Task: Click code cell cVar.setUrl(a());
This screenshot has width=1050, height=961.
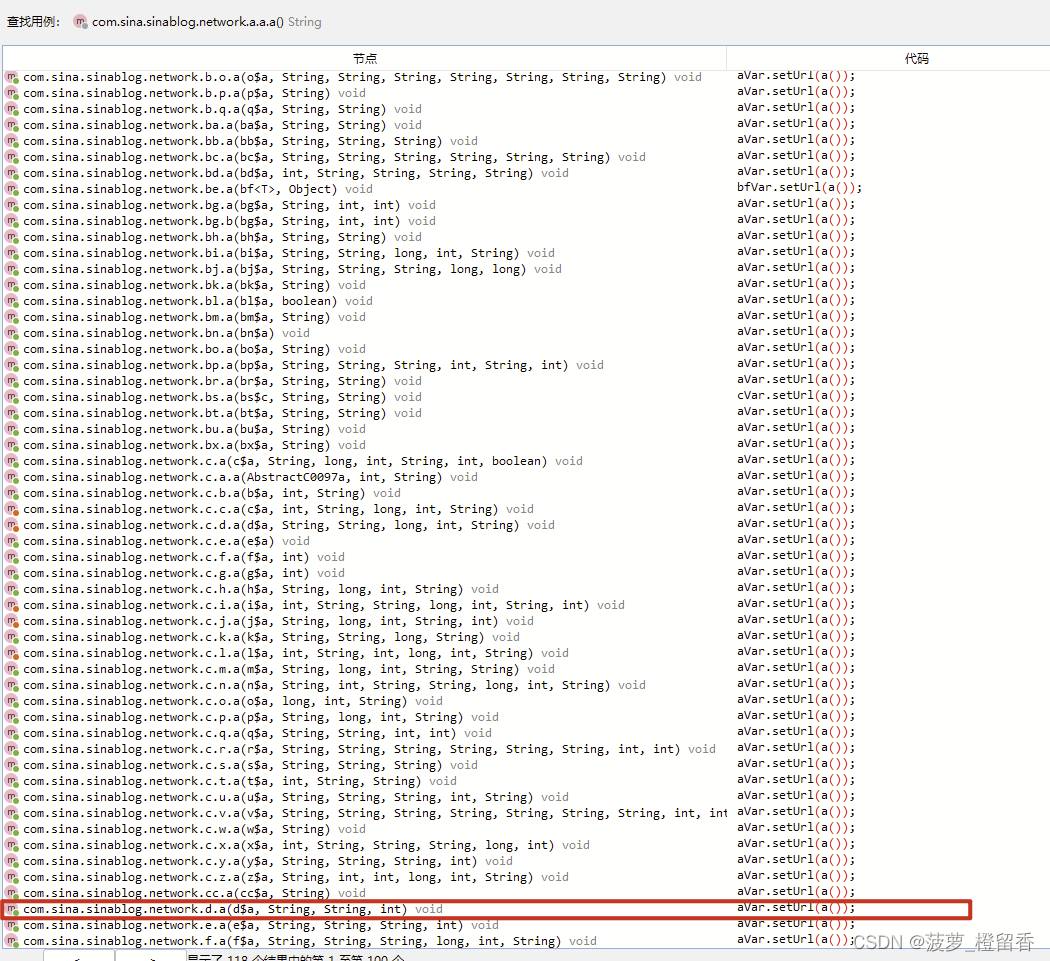Action: [x=796, y=395]
